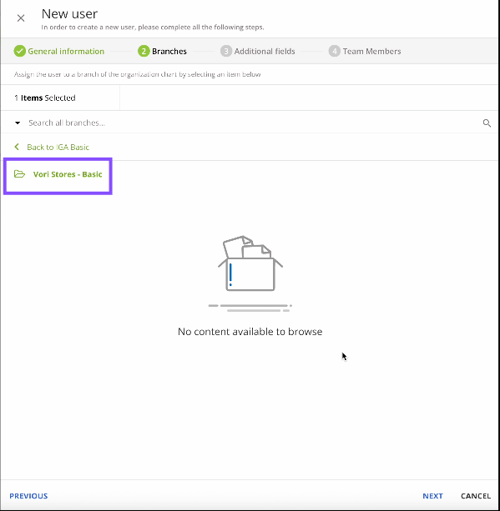Image resolution: width=500 pixels, height=511 pixels.
Task: Follow the Back to IGA Basic link
Action: [58, 147]
